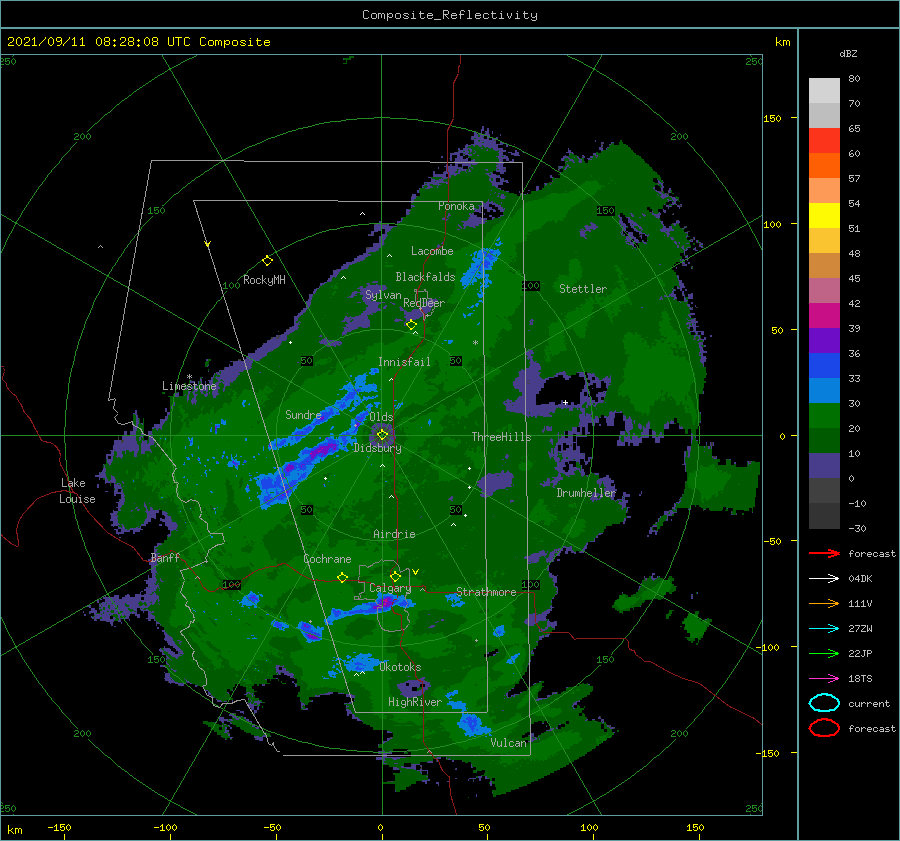The image size is (900, 841).
Task: Click the Banff label on map
Action: [x=165, y=558]
